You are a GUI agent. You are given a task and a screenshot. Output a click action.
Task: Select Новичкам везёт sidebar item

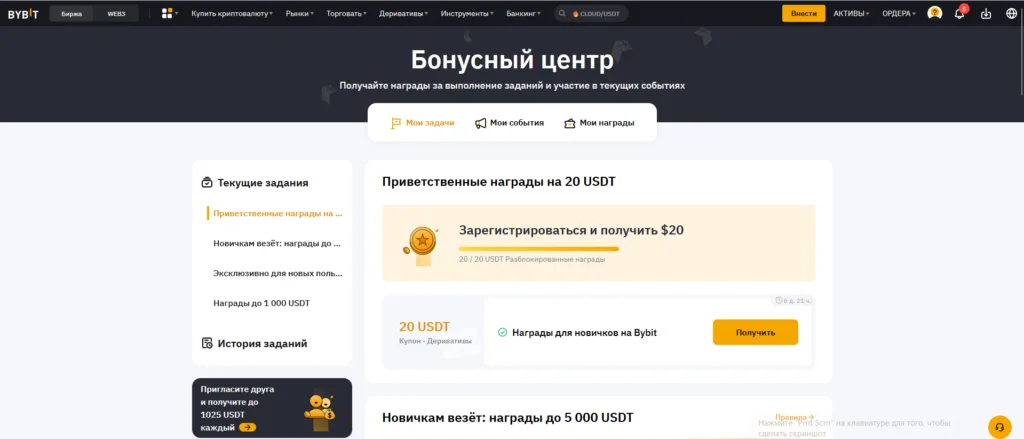point(278,243)
